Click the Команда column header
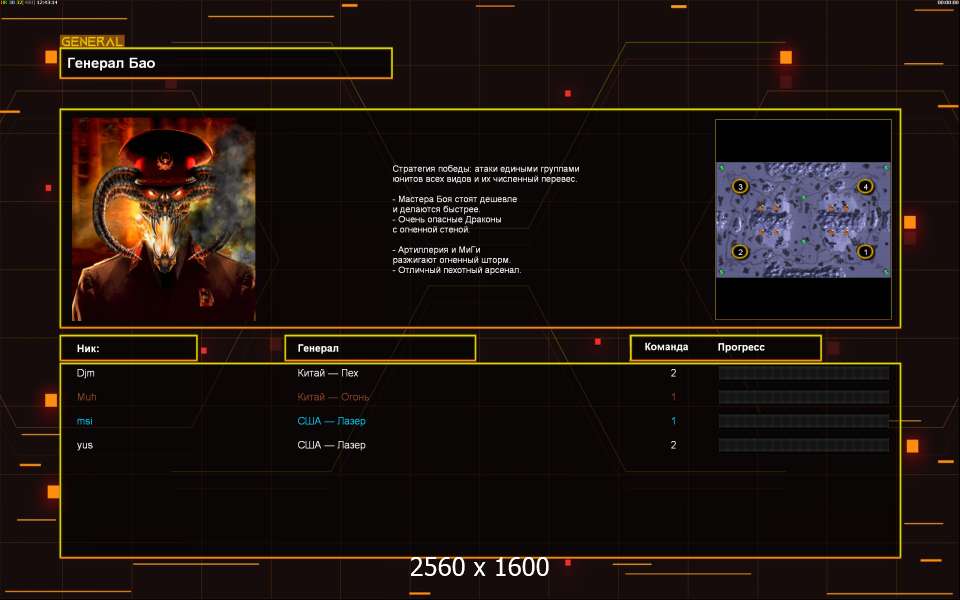This screenshot has width=960, height=600. [x=666, y=347]
